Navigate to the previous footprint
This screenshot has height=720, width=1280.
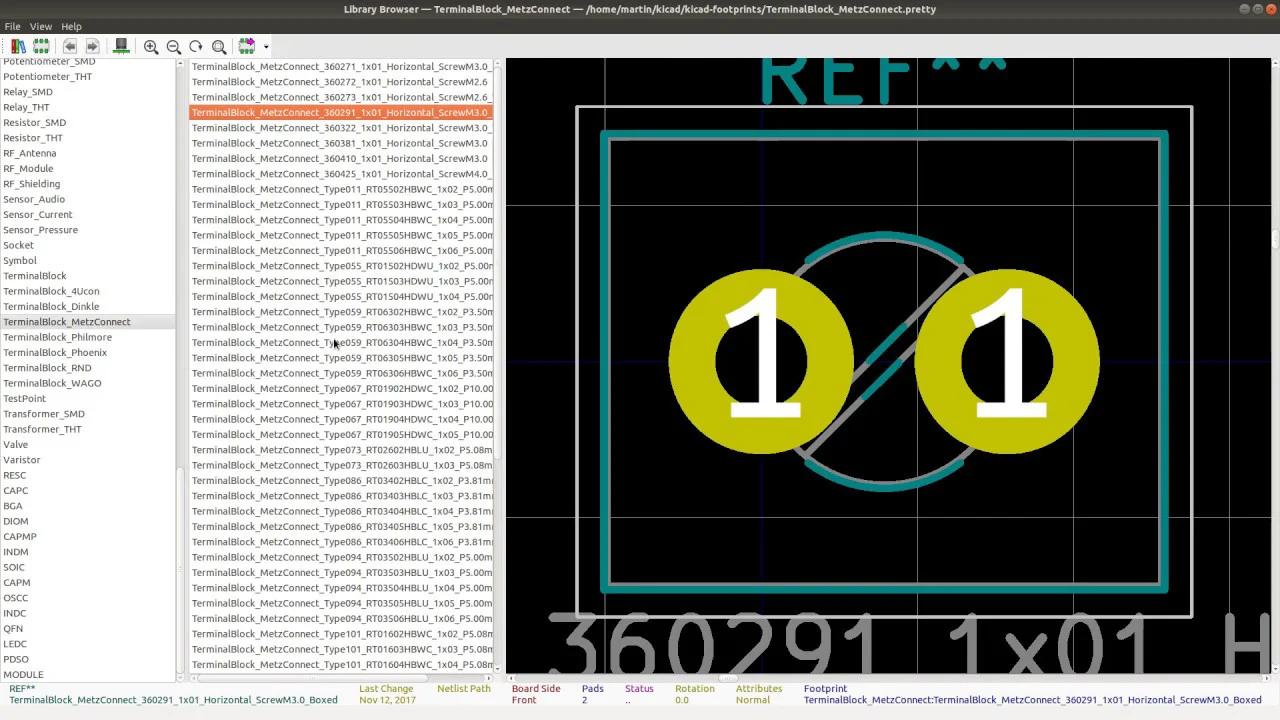[x=69, y=46]
